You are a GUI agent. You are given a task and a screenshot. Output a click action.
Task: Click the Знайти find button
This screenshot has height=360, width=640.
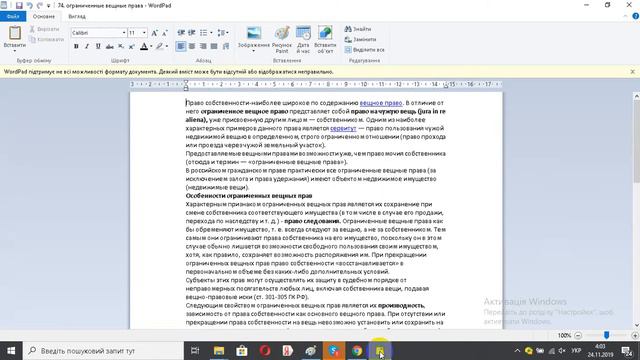coord(358,29)
